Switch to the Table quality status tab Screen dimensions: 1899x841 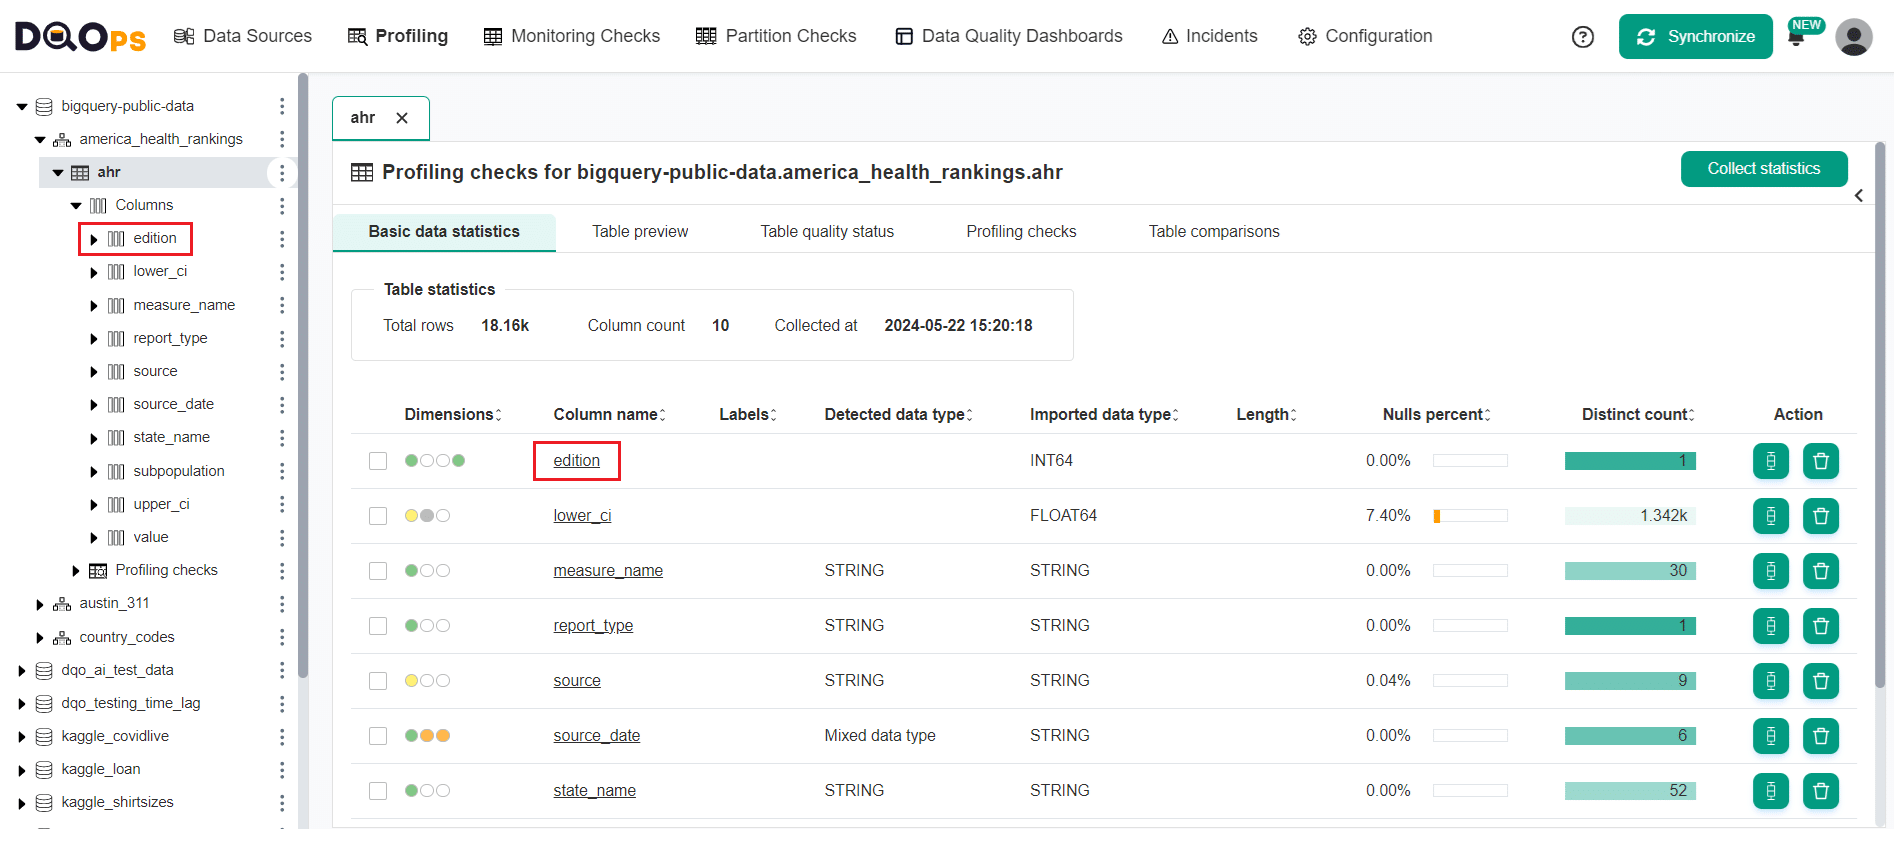pyautogui.click(x=827, y=232)
